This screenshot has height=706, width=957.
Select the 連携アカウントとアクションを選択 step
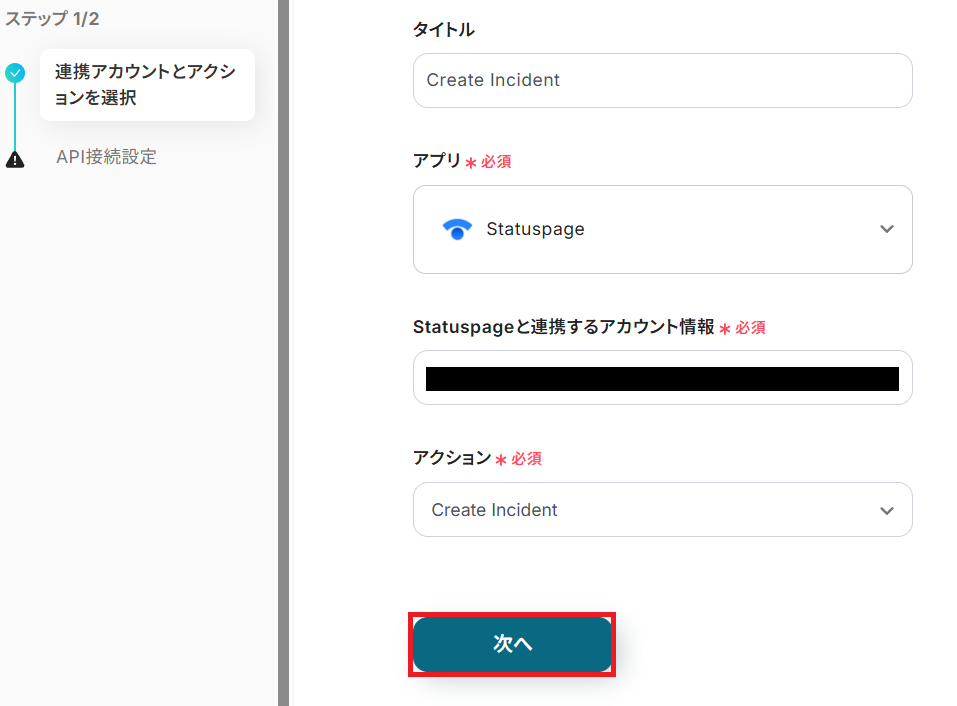click(146, 85)
